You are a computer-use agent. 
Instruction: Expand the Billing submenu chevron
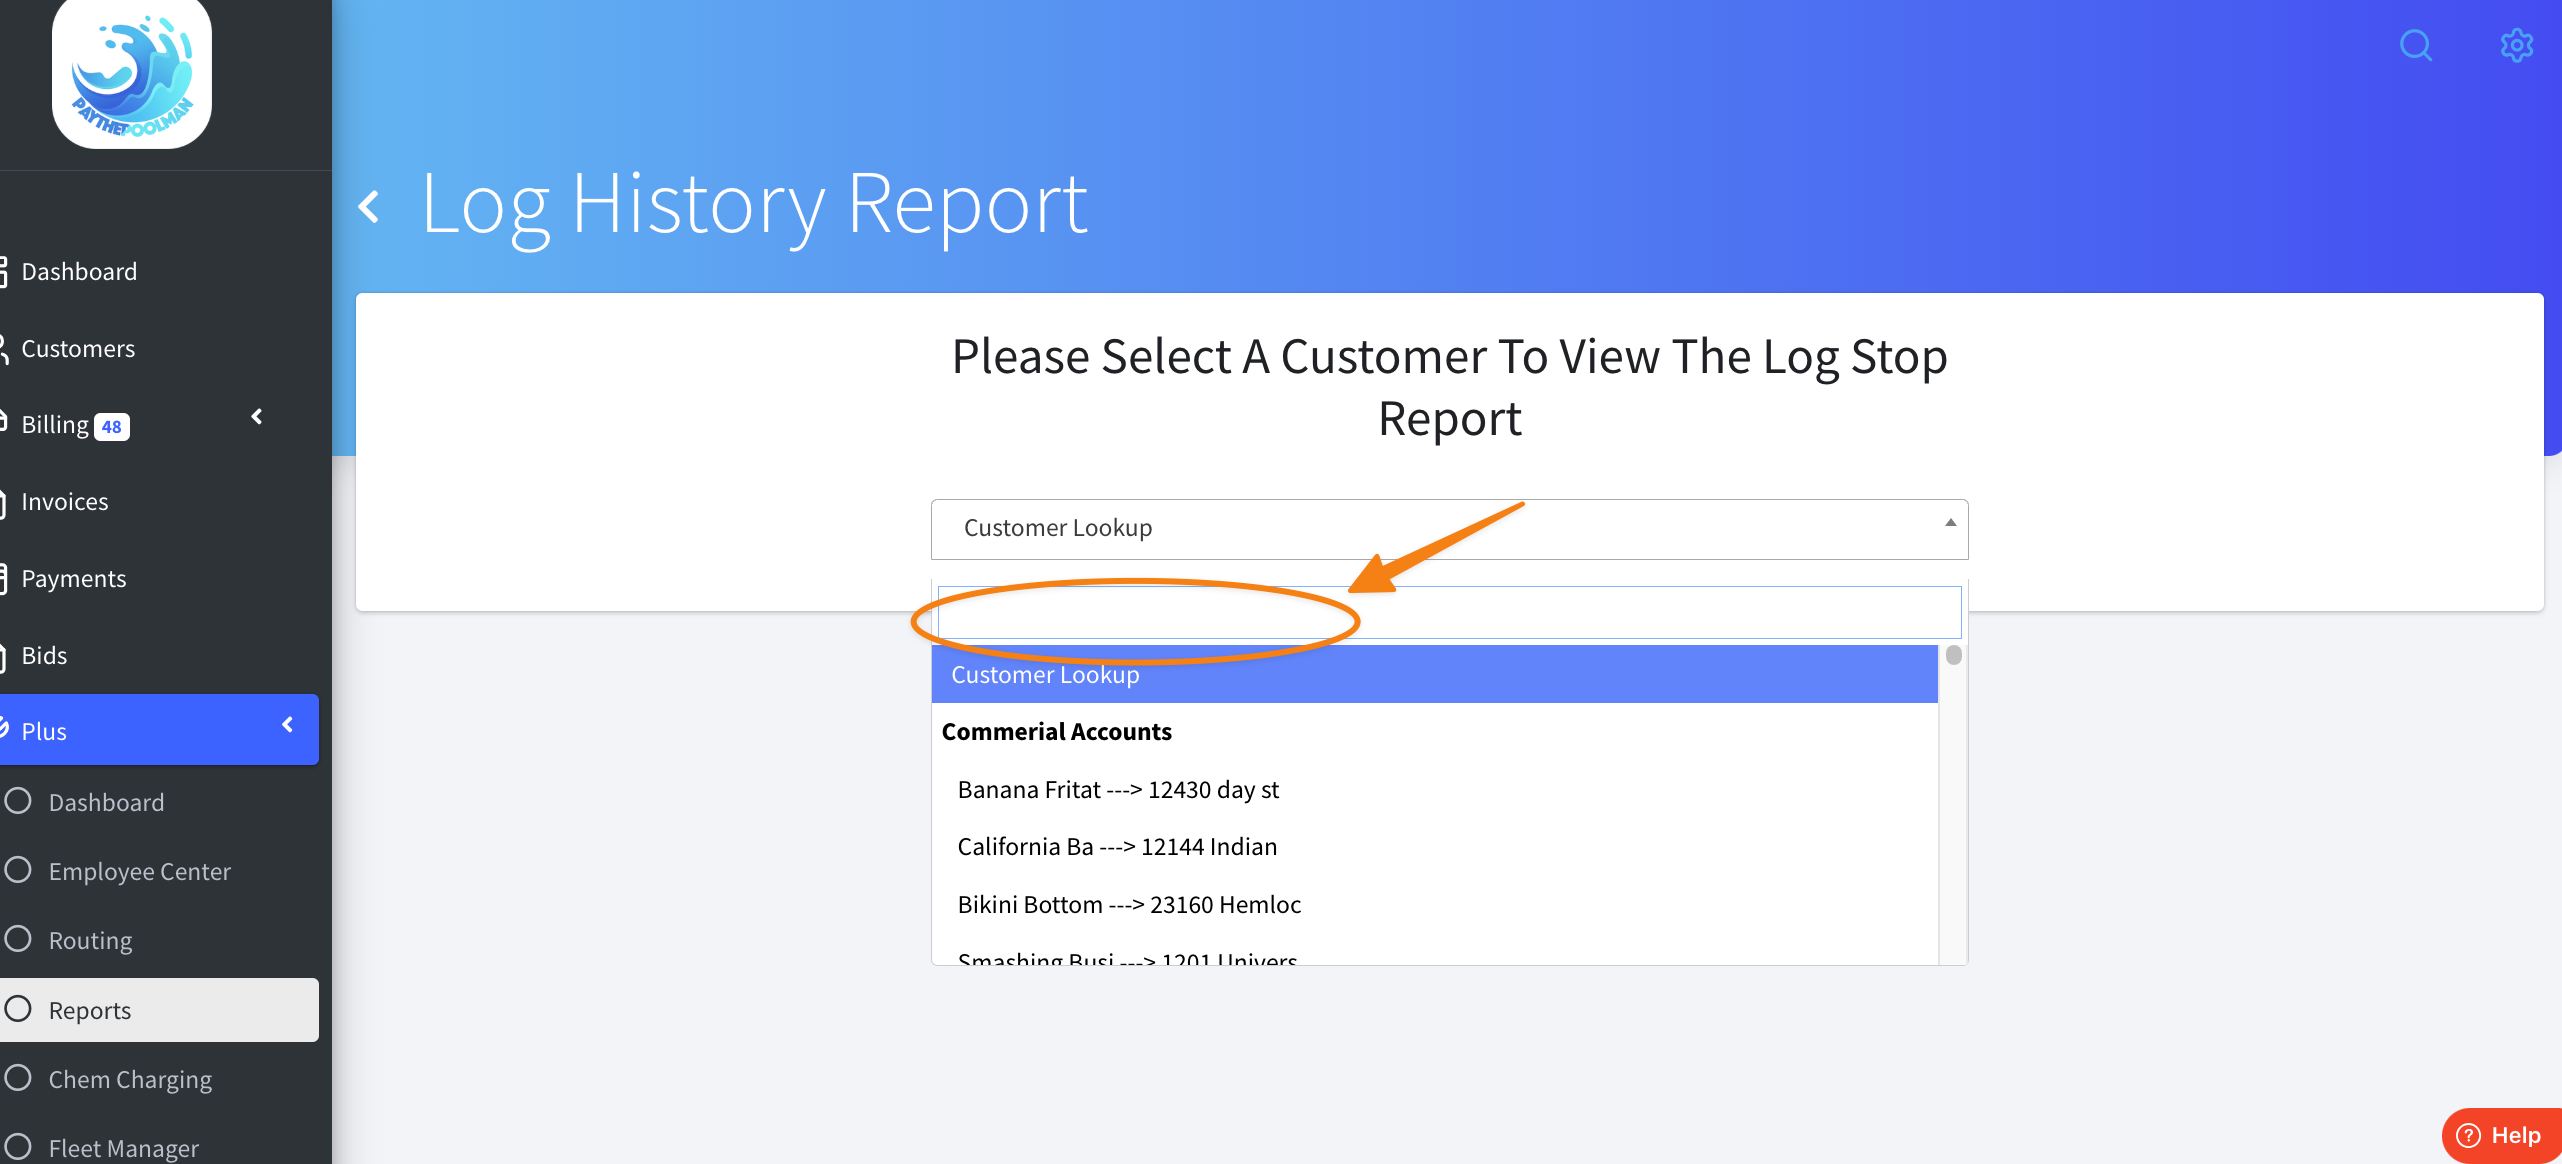pyautogui.click(x=257, y=416)
